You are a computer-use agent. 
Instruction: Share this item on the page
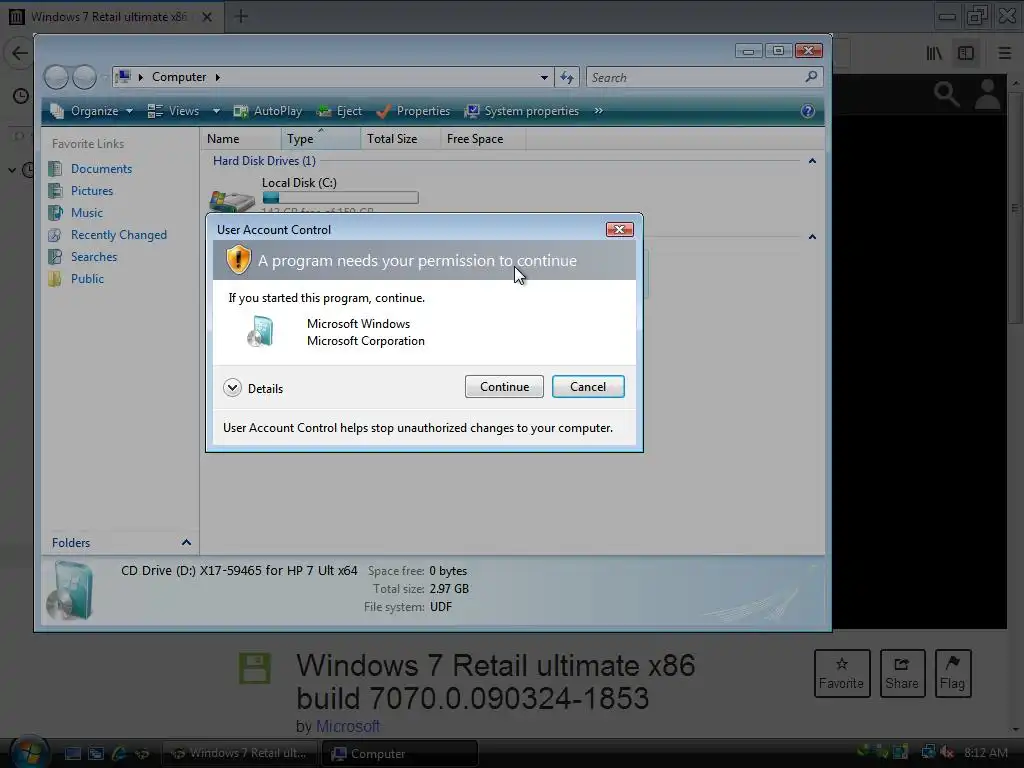(902, 673)
